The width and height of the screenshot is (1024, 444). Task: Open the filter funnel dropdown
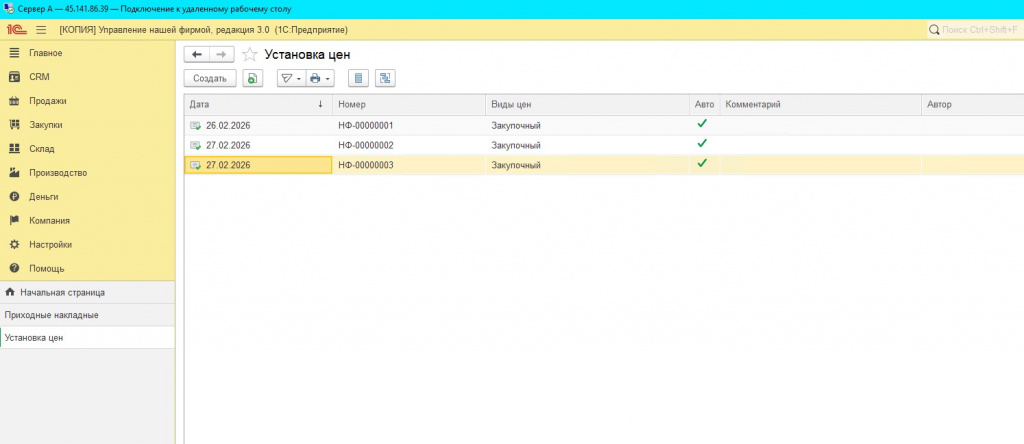coord(291,78)
